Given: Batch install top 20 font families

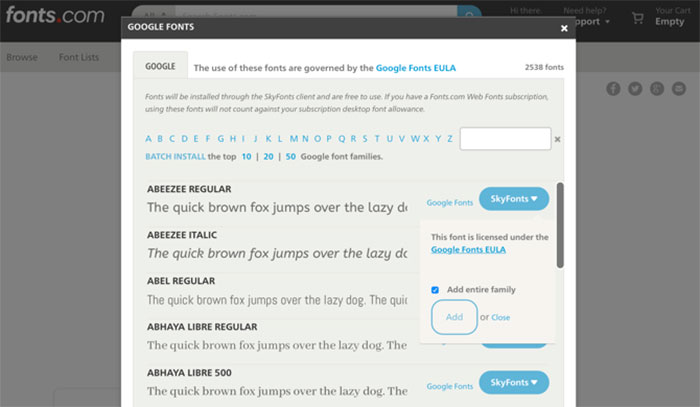Looking at the screenshot, I should (x=268, y=157).
